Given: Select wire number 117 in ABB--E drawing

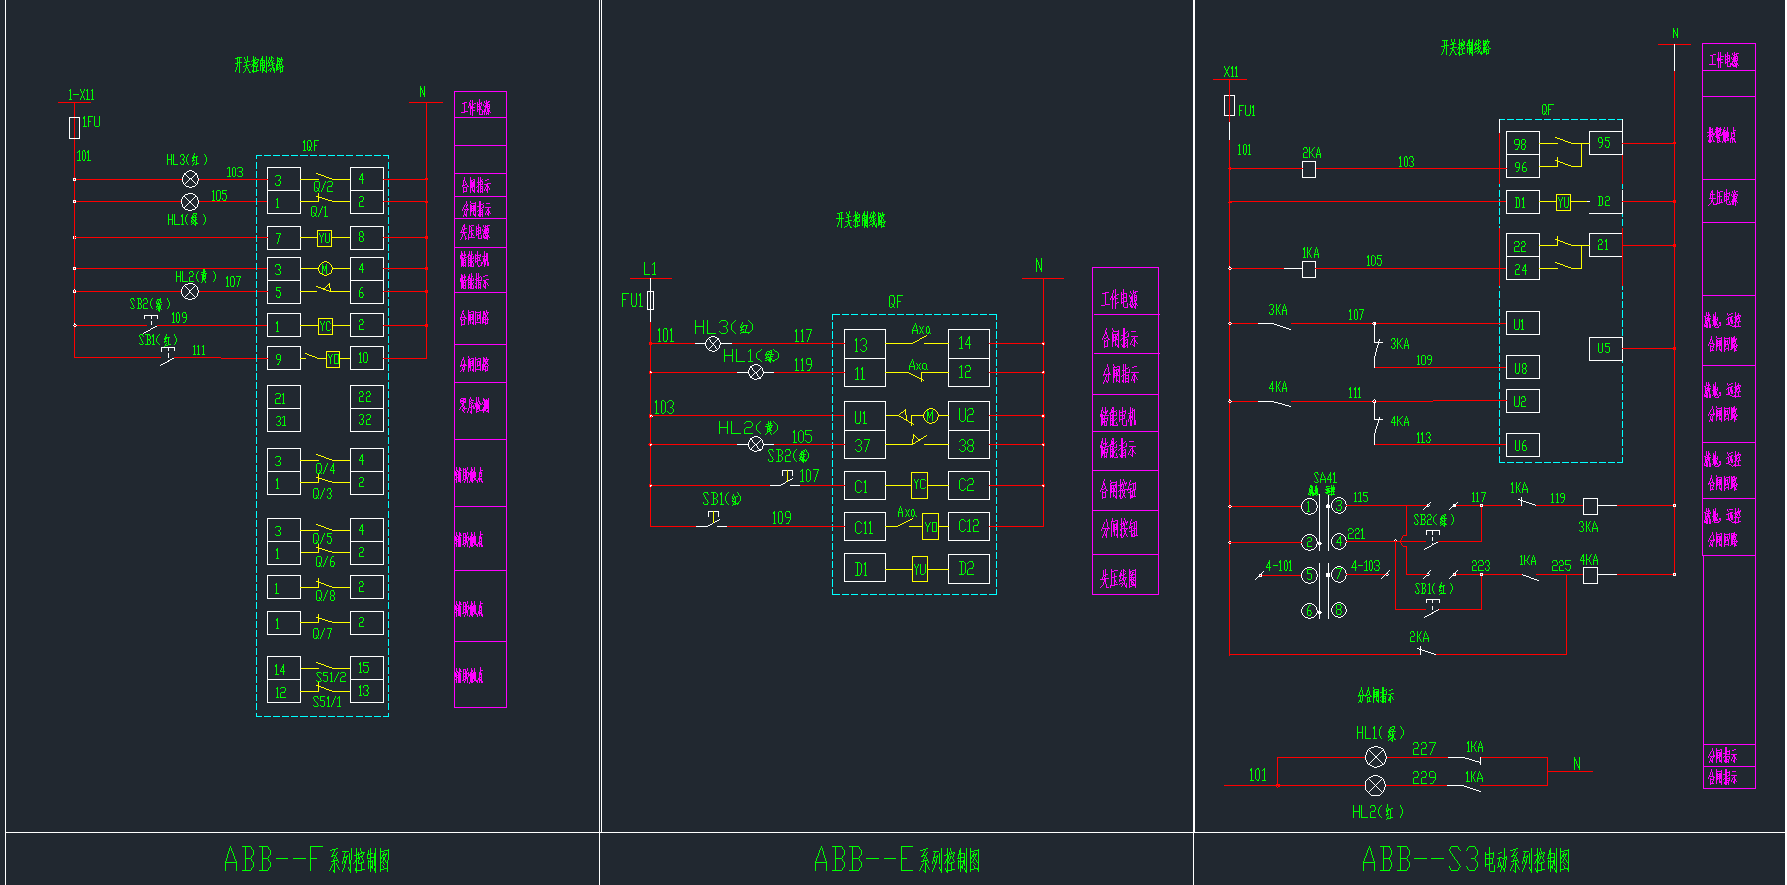Looking at the screenshot, I should (803, 336).
